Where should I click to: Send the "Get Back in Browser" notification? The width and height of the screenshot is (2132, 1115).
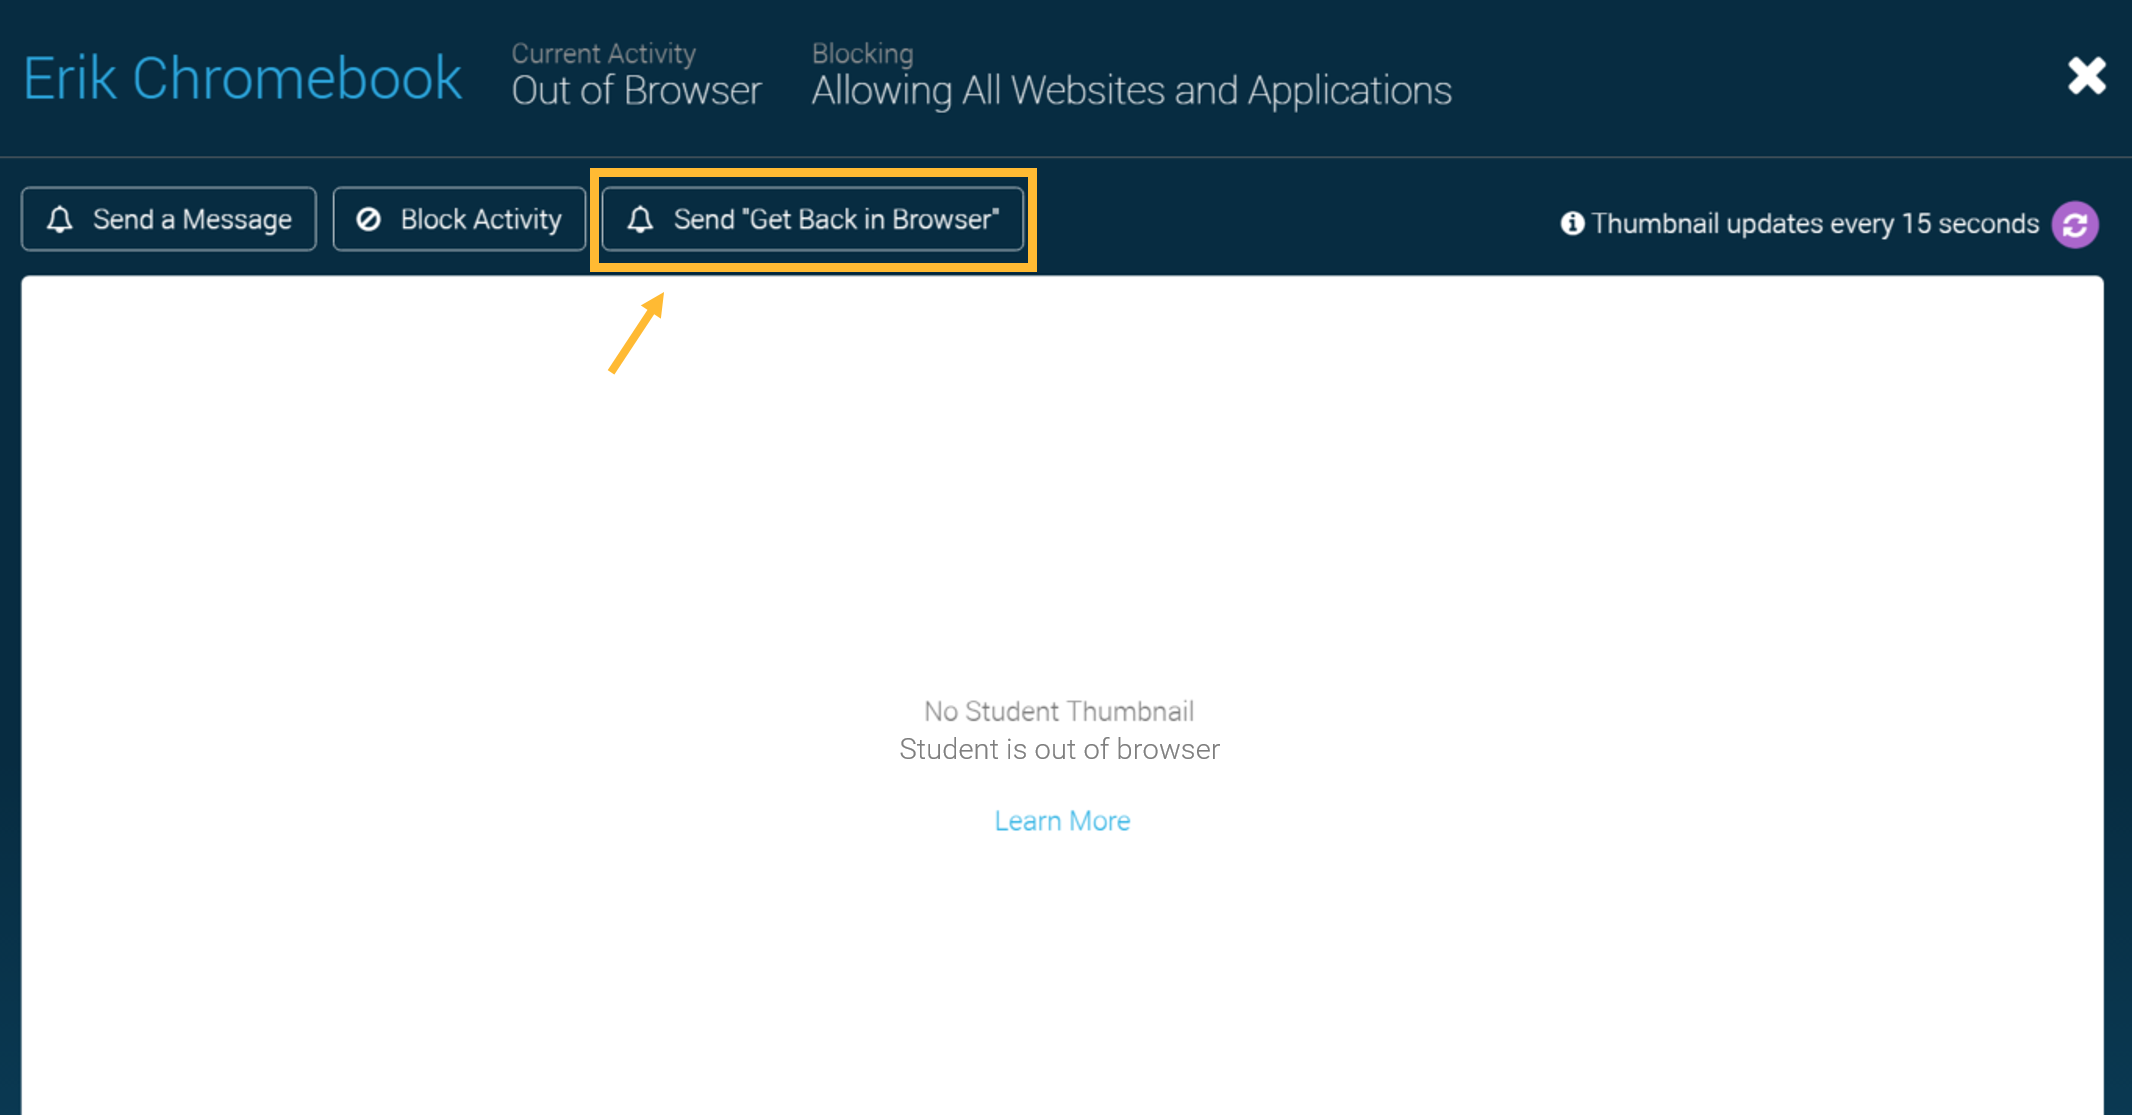pyautogui.click(x=813, y=219)
